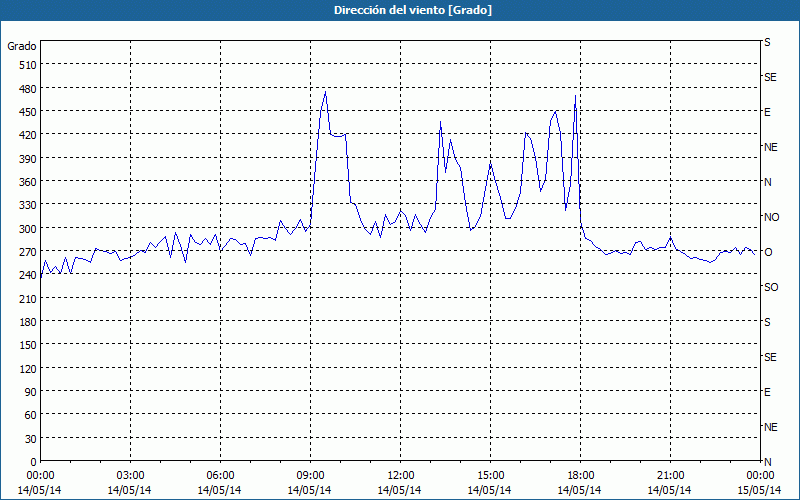
Task: Select the 18:00 time axis label
Action: point(580,476)
